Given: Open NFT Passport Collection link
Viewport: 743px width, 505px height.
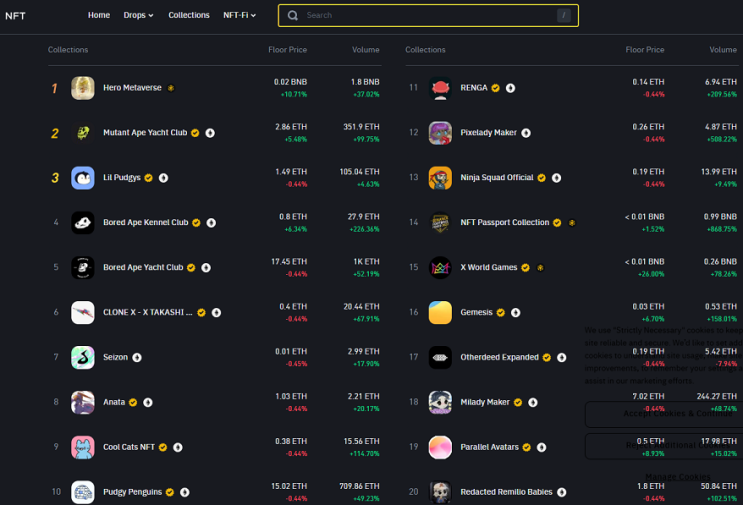Looking at the screenshot, I should (x=505, y=223).
